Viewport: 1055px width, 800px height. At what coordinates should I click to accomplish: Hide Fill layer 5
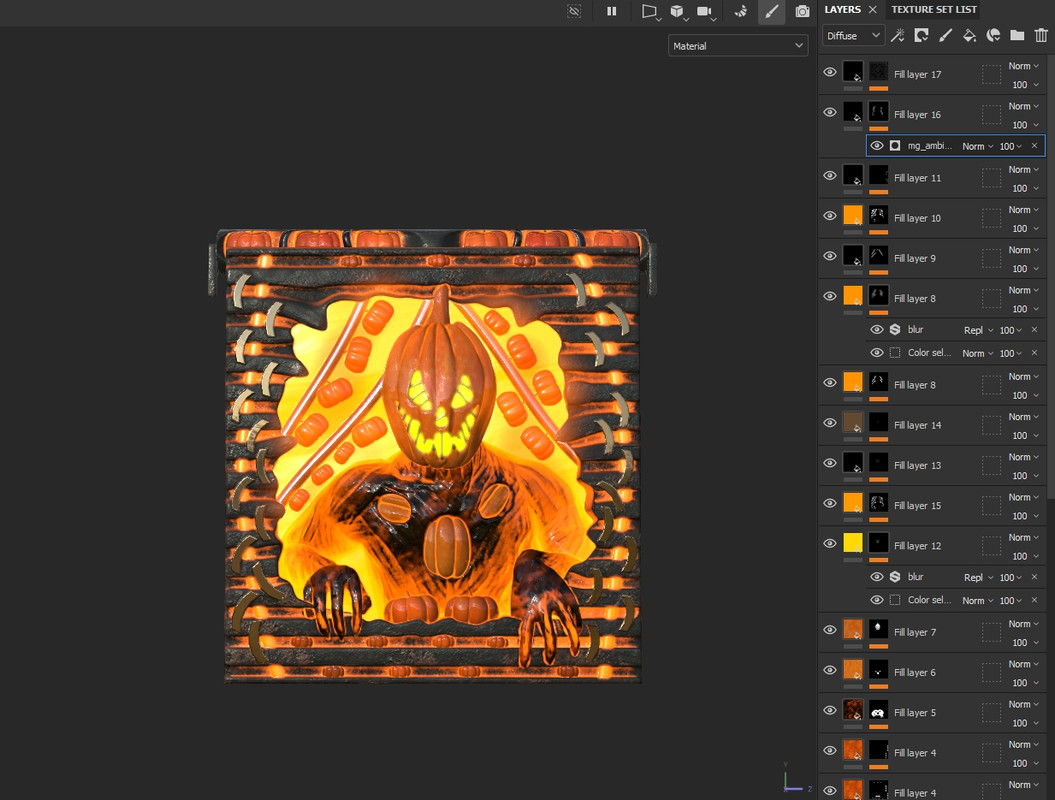click(830, 711)
